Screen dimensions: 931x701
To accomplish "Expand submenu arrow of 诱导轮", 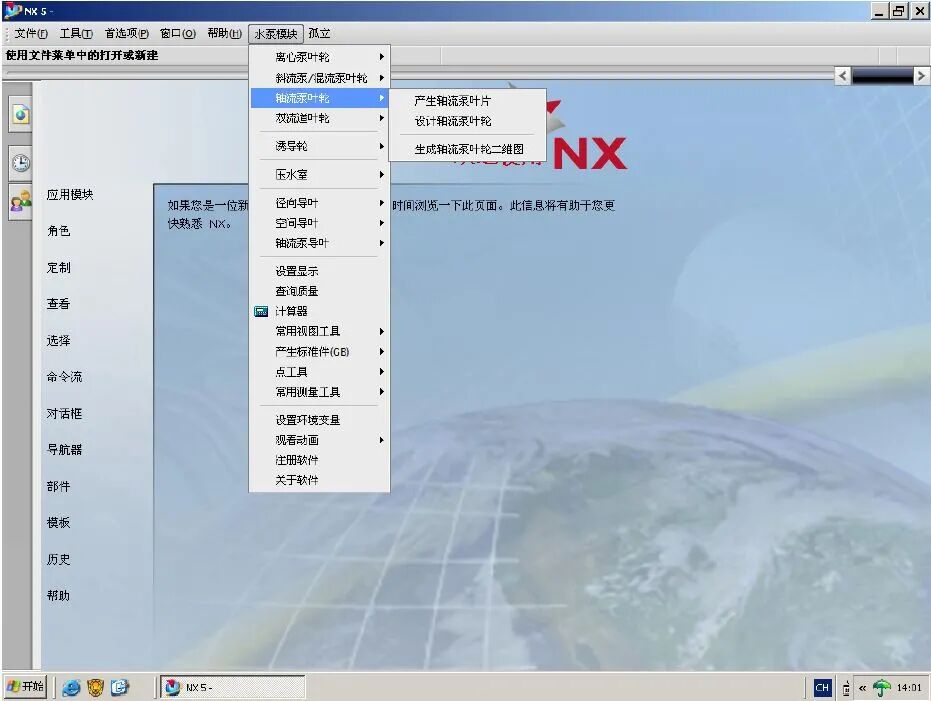I will 382,146.
